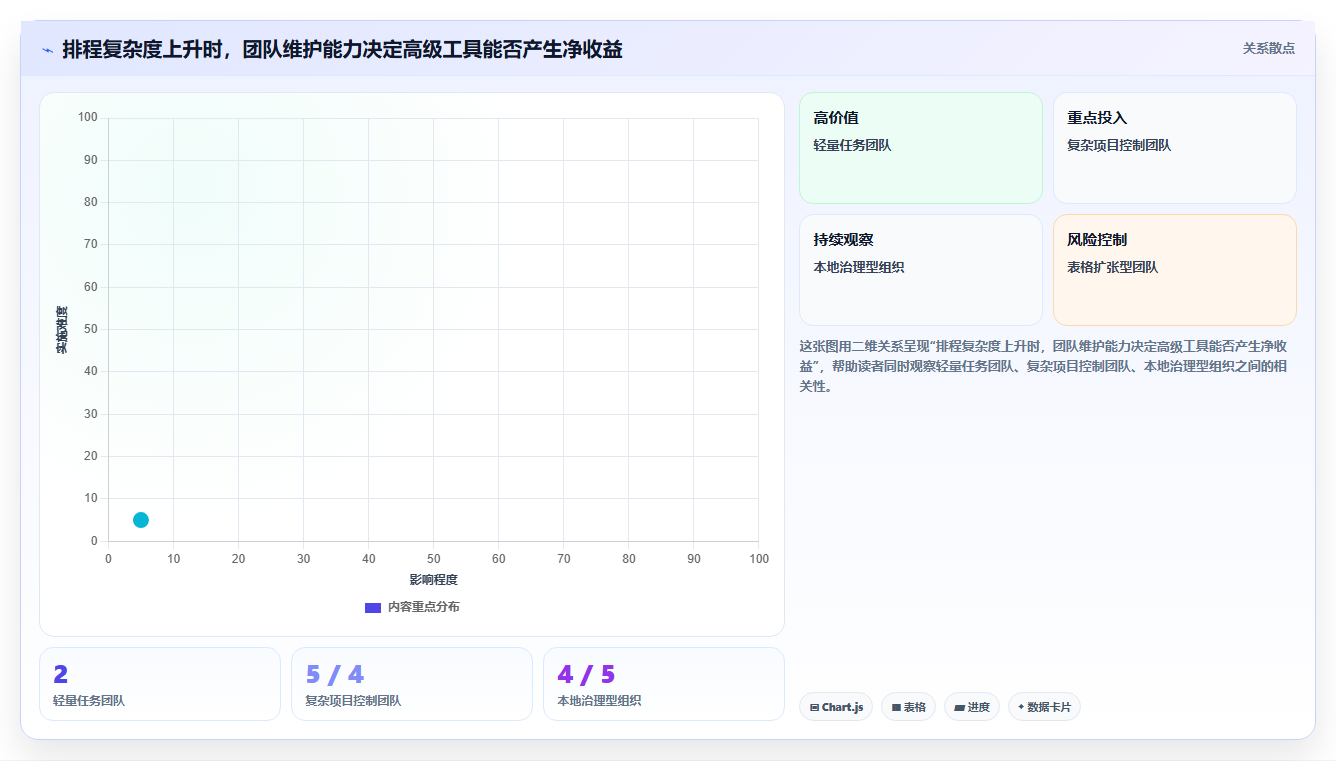
Task: Click the 关系散点 label in the header
Action: [x=1268, y=48]
